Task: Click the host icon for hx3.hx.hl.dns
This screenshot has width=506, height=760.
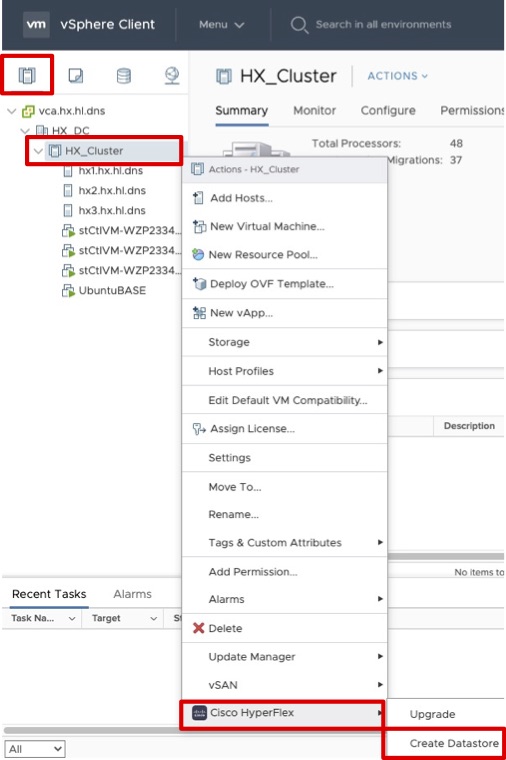Action: tap(68, 210)
